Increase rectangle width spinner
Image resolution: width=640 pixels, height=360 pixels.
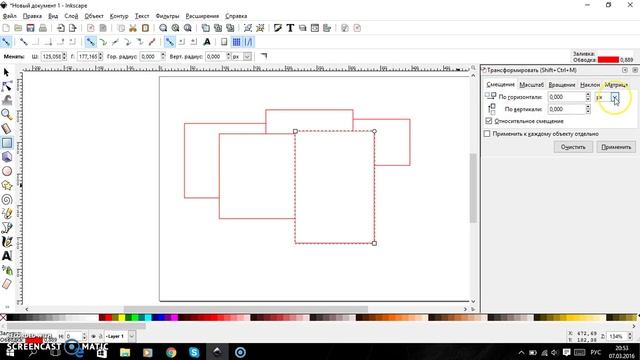pyautogui.click(x=64, y=55)
